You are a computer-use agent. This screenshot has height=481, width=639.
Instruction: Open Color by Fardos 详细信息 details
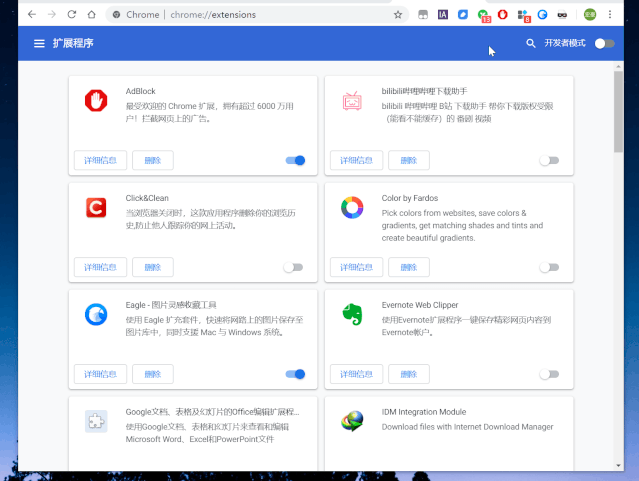(356, 267)
